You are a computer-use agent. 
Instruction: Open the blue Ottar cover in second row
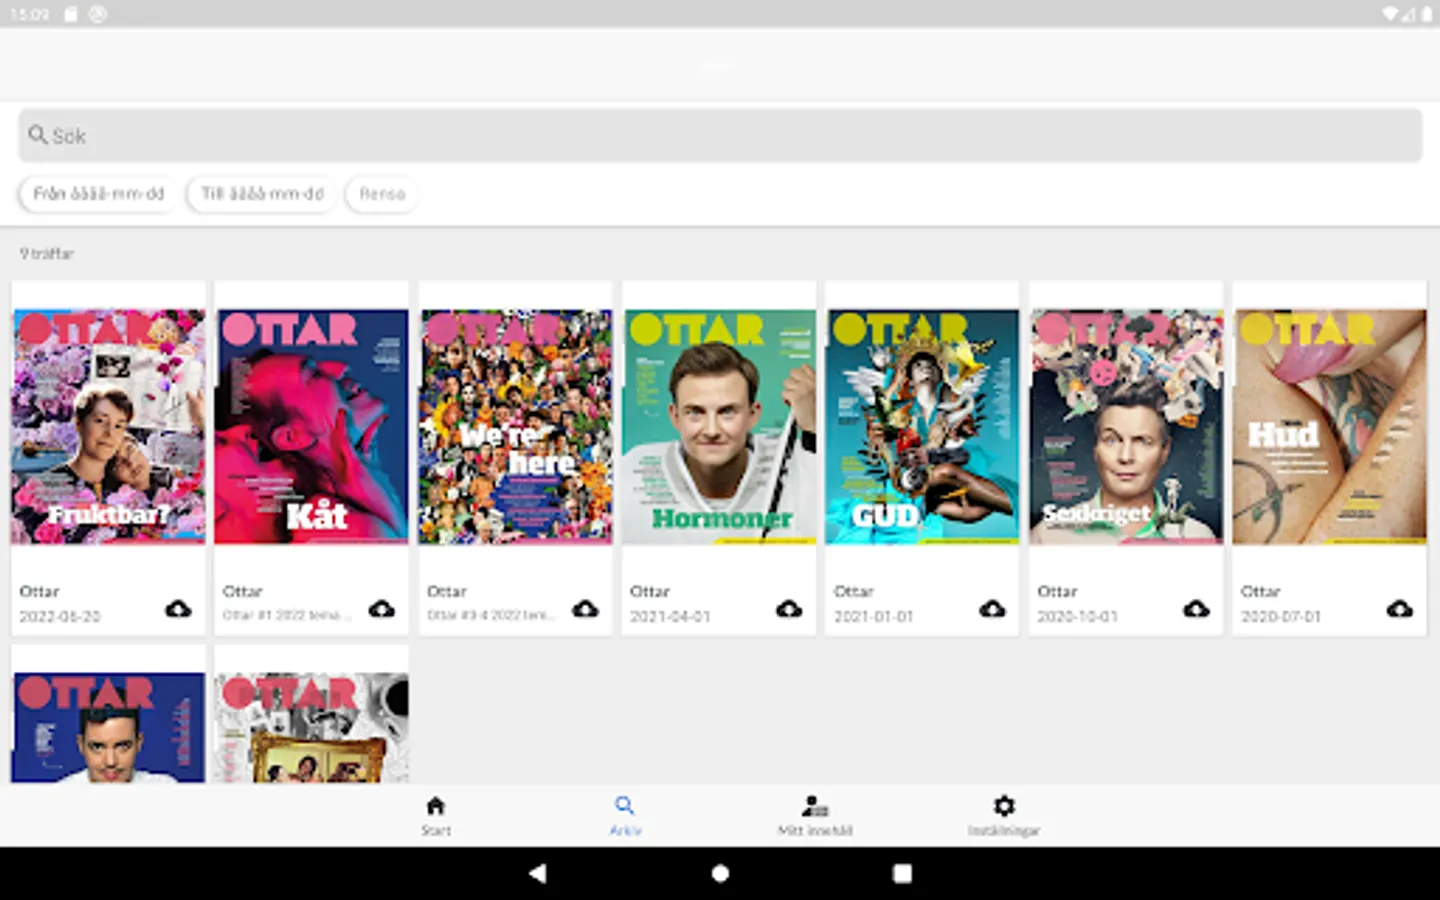click(x=108, y=727)
